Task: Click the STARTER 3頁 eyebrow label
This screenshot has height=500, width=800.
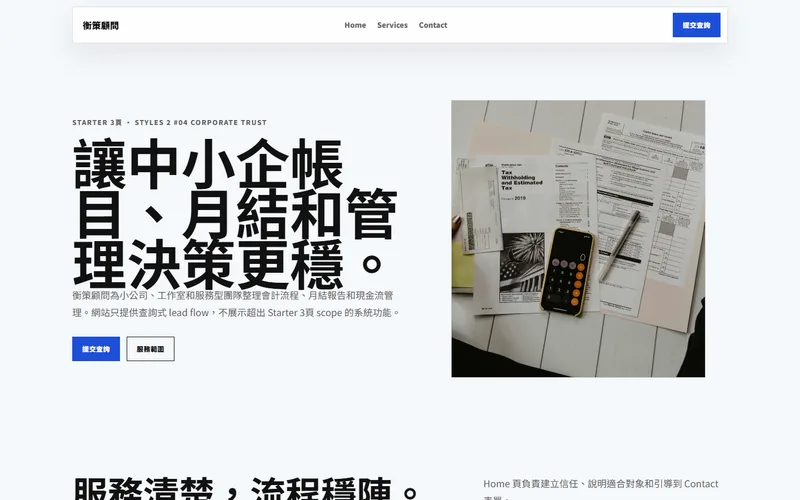Action: click(x=97, y=122)
